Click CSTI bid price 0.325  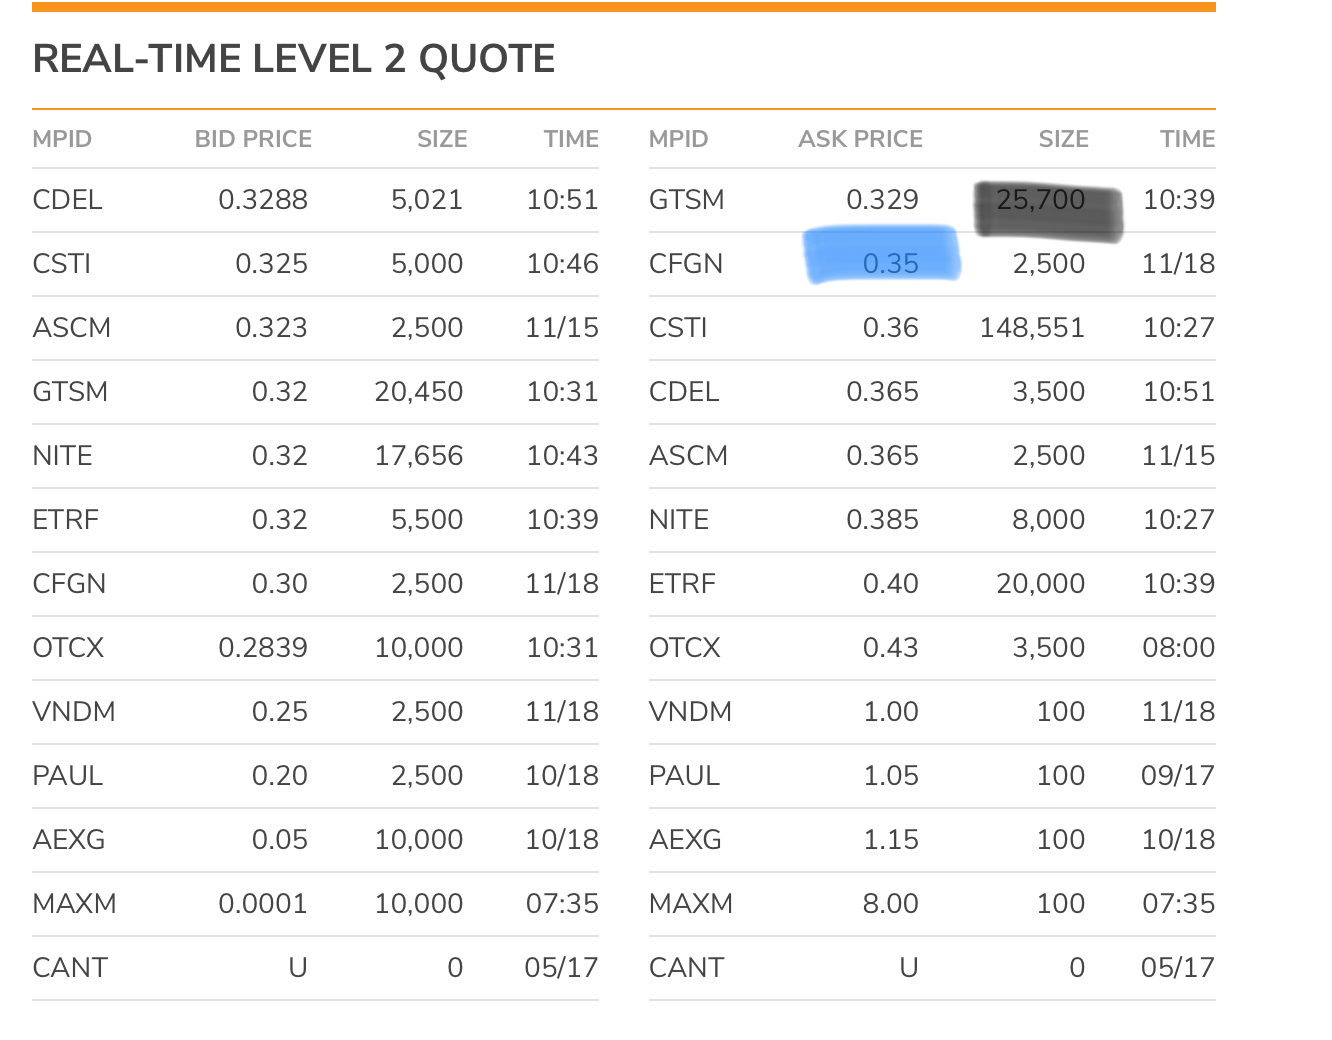tap(271, 264)
